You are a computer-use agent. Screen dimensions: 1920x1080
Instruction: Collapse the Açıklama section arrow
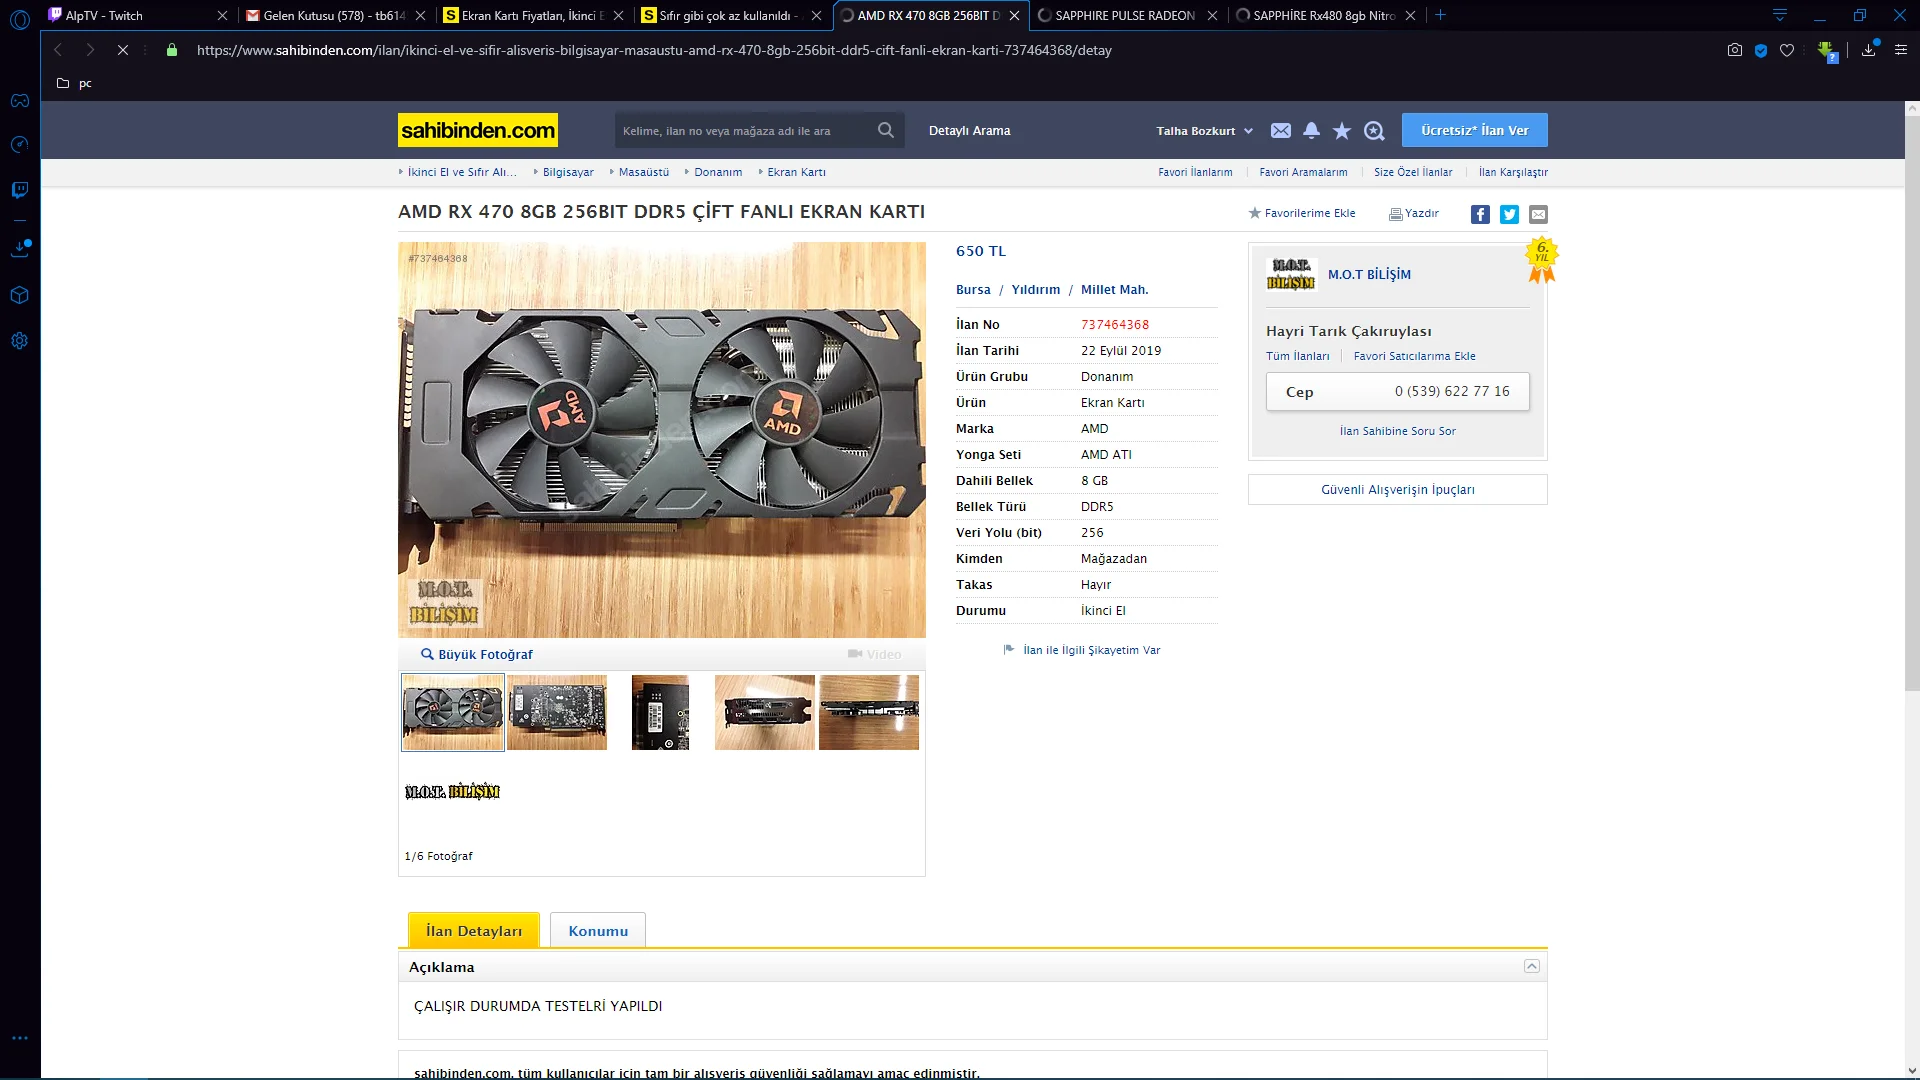click(x=1531, y=966)
